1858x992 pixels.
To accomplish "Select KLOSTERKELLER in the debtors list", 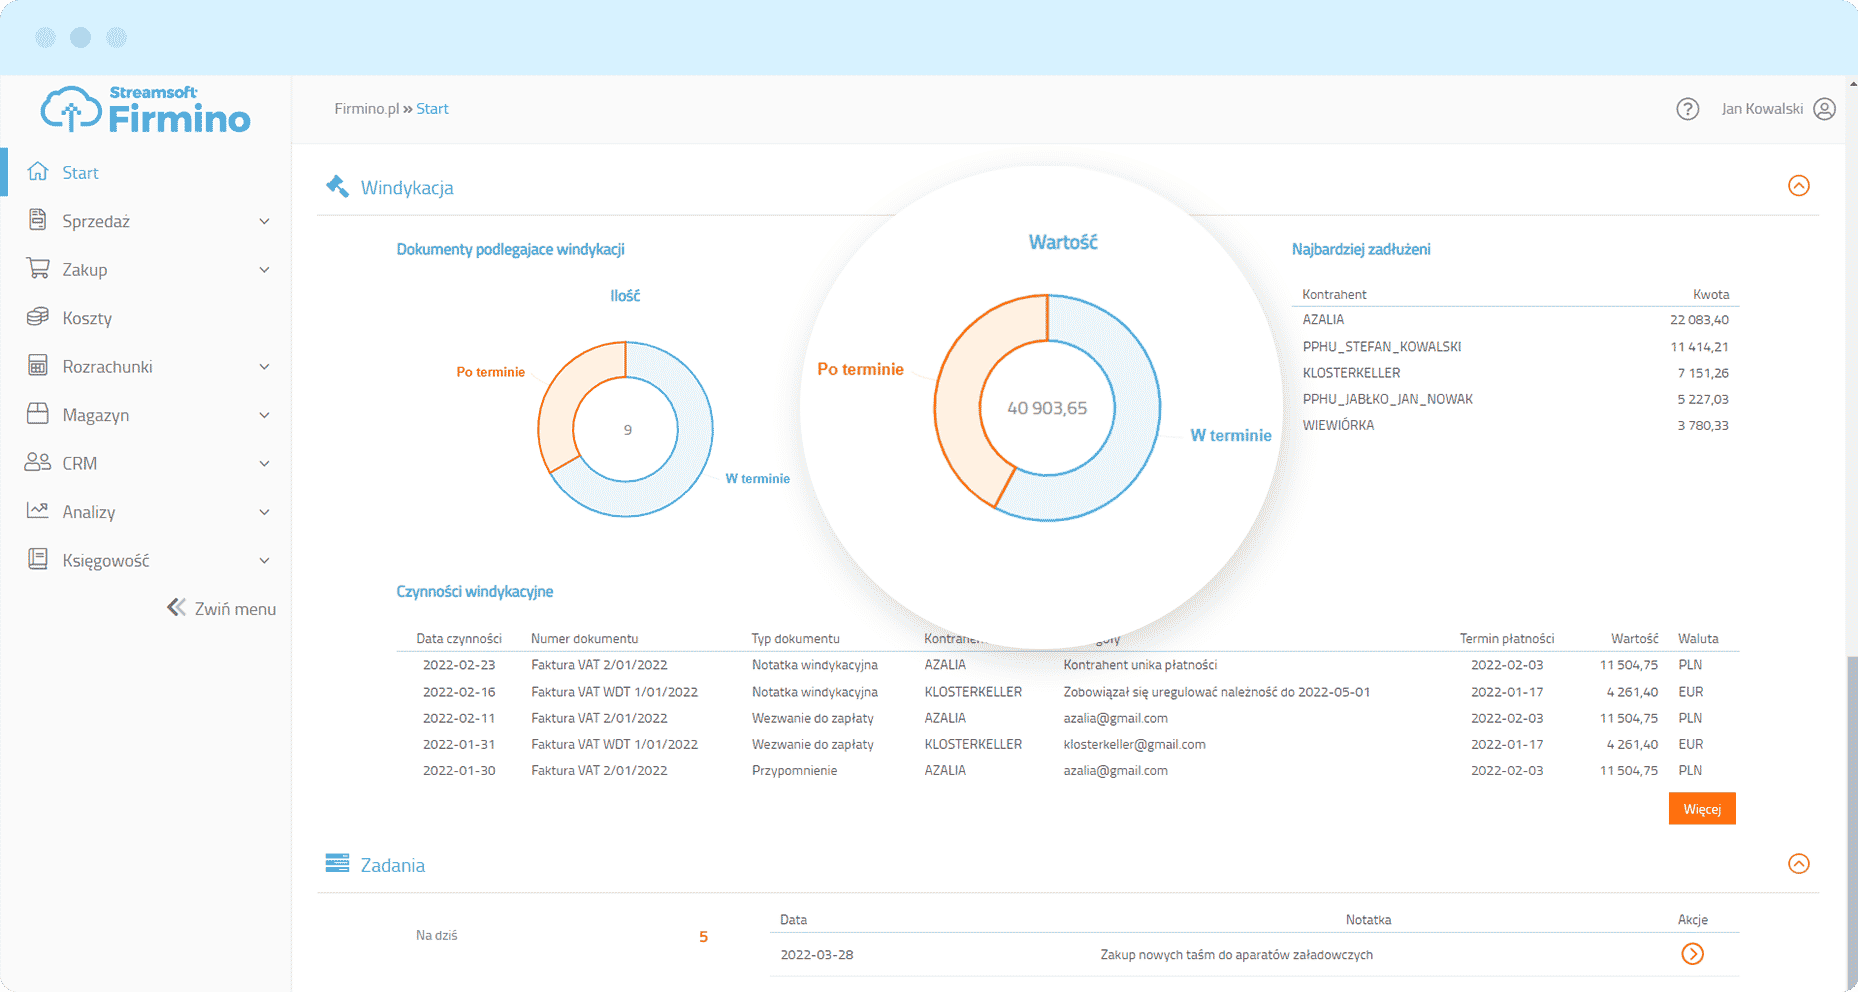I will tap(1351, 373).
